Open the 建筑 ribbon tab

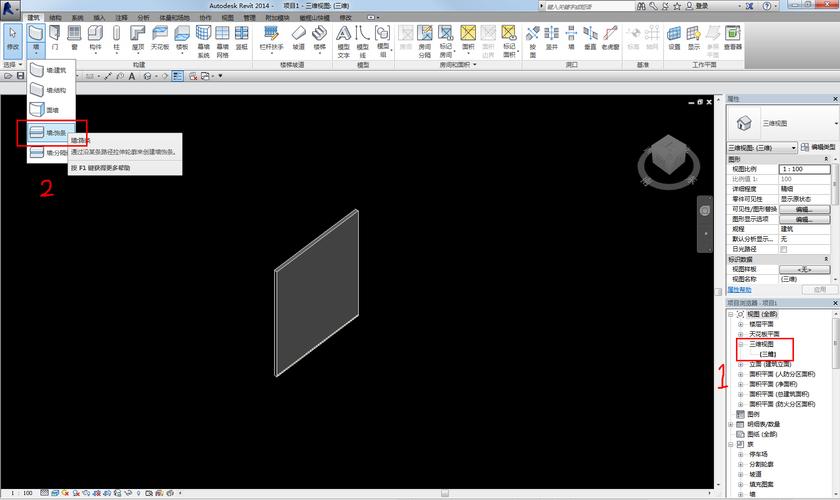[x=33, y=18]
